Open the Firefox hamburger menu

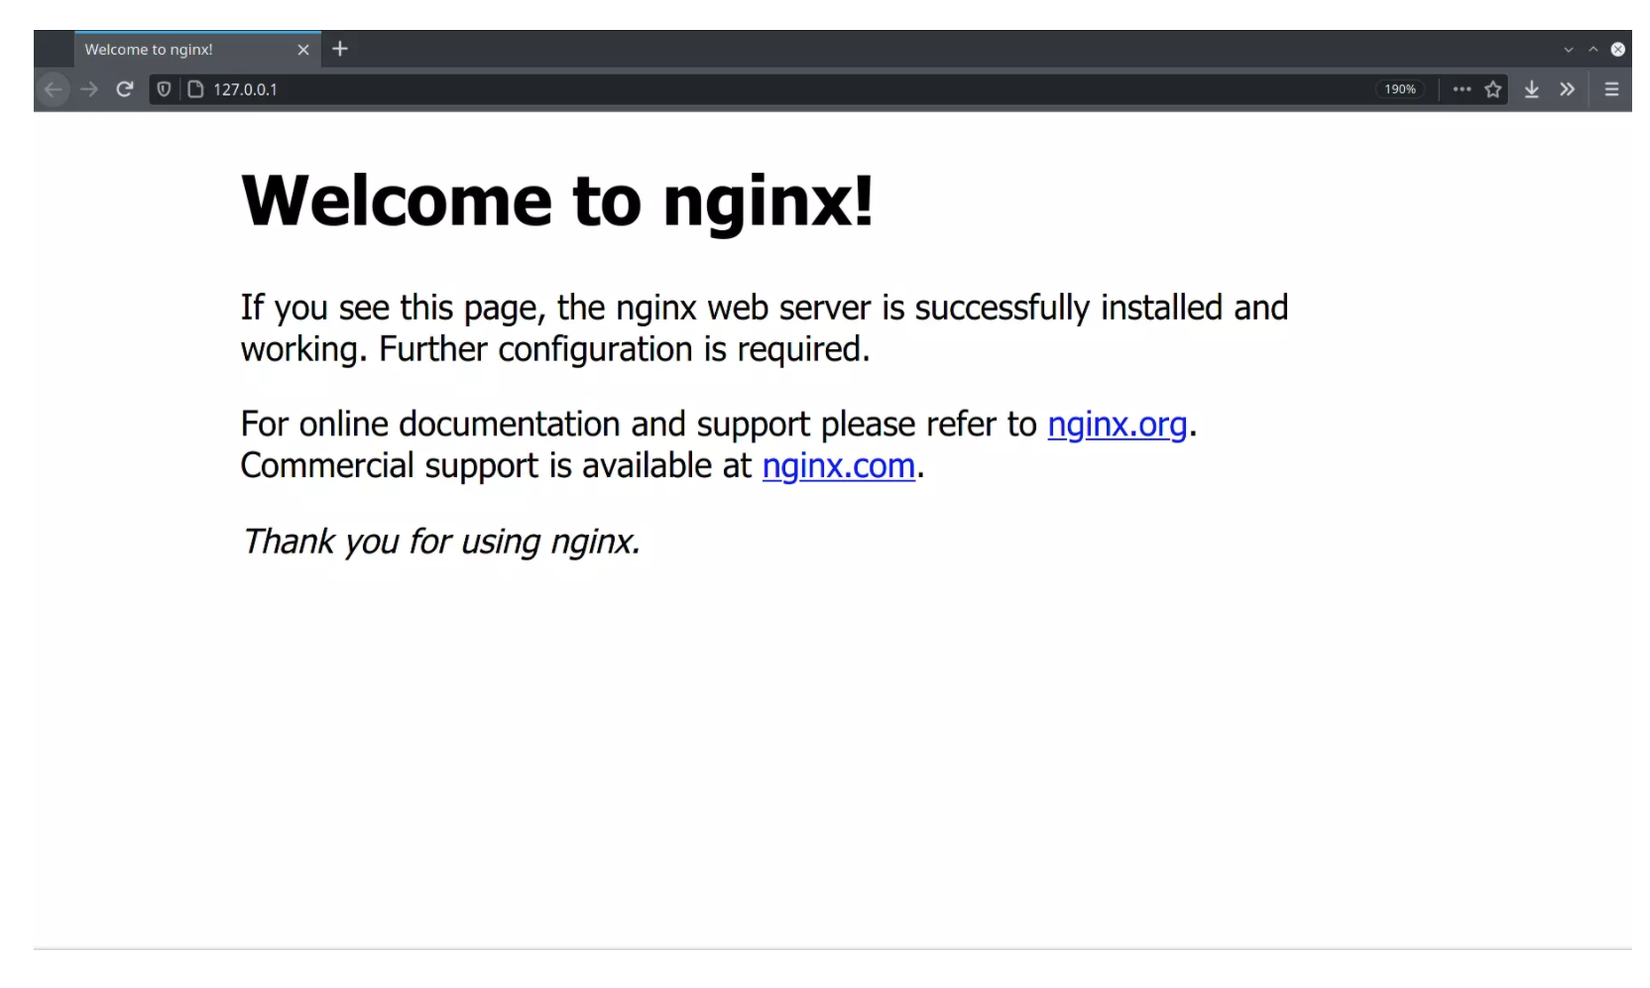click(1611, 89)
